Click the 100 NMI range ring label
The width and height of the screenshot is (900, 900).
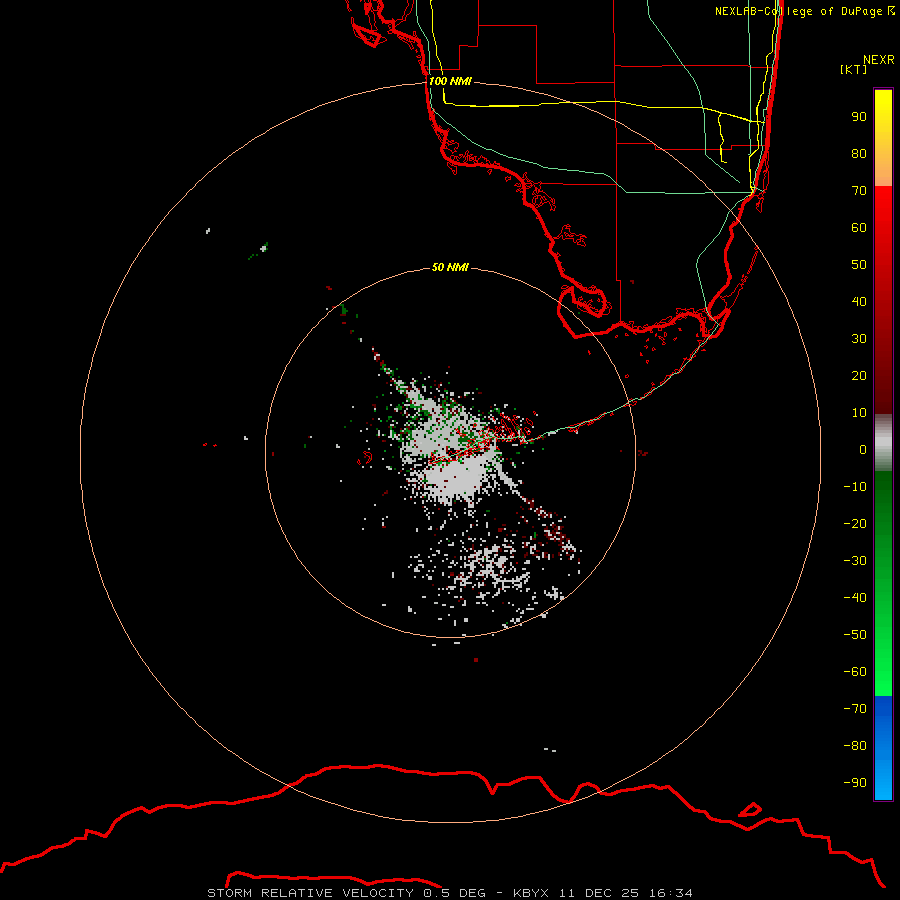450,81
